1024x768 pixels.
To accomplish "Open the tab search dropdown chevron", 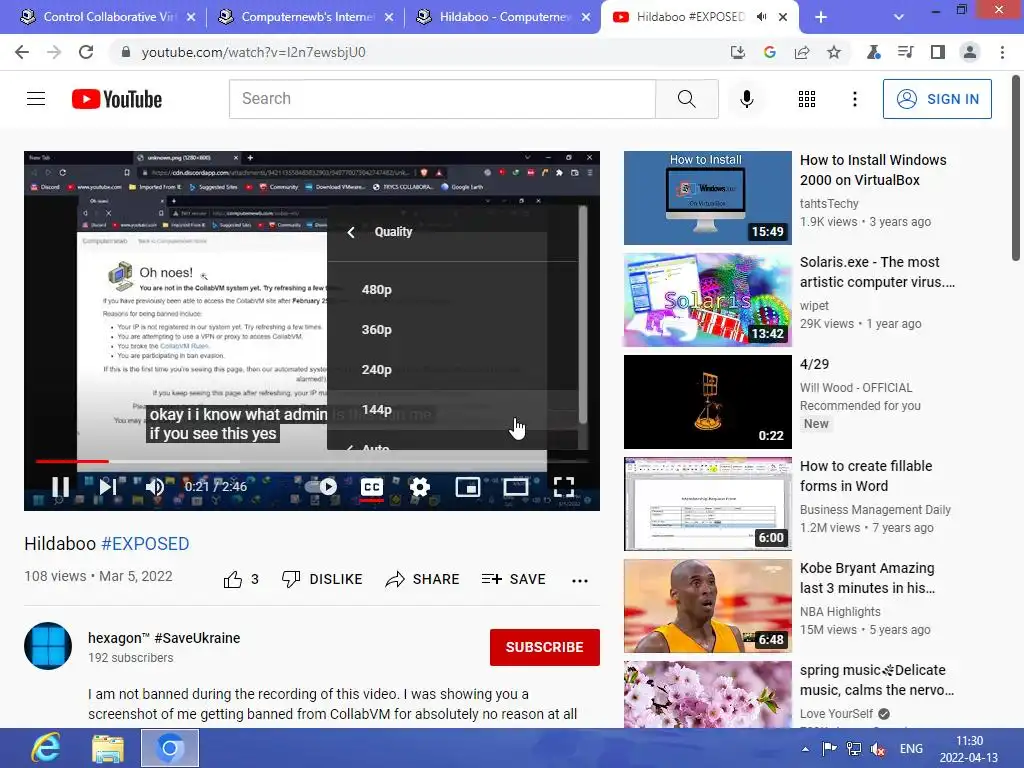I will tap(899, 17).
